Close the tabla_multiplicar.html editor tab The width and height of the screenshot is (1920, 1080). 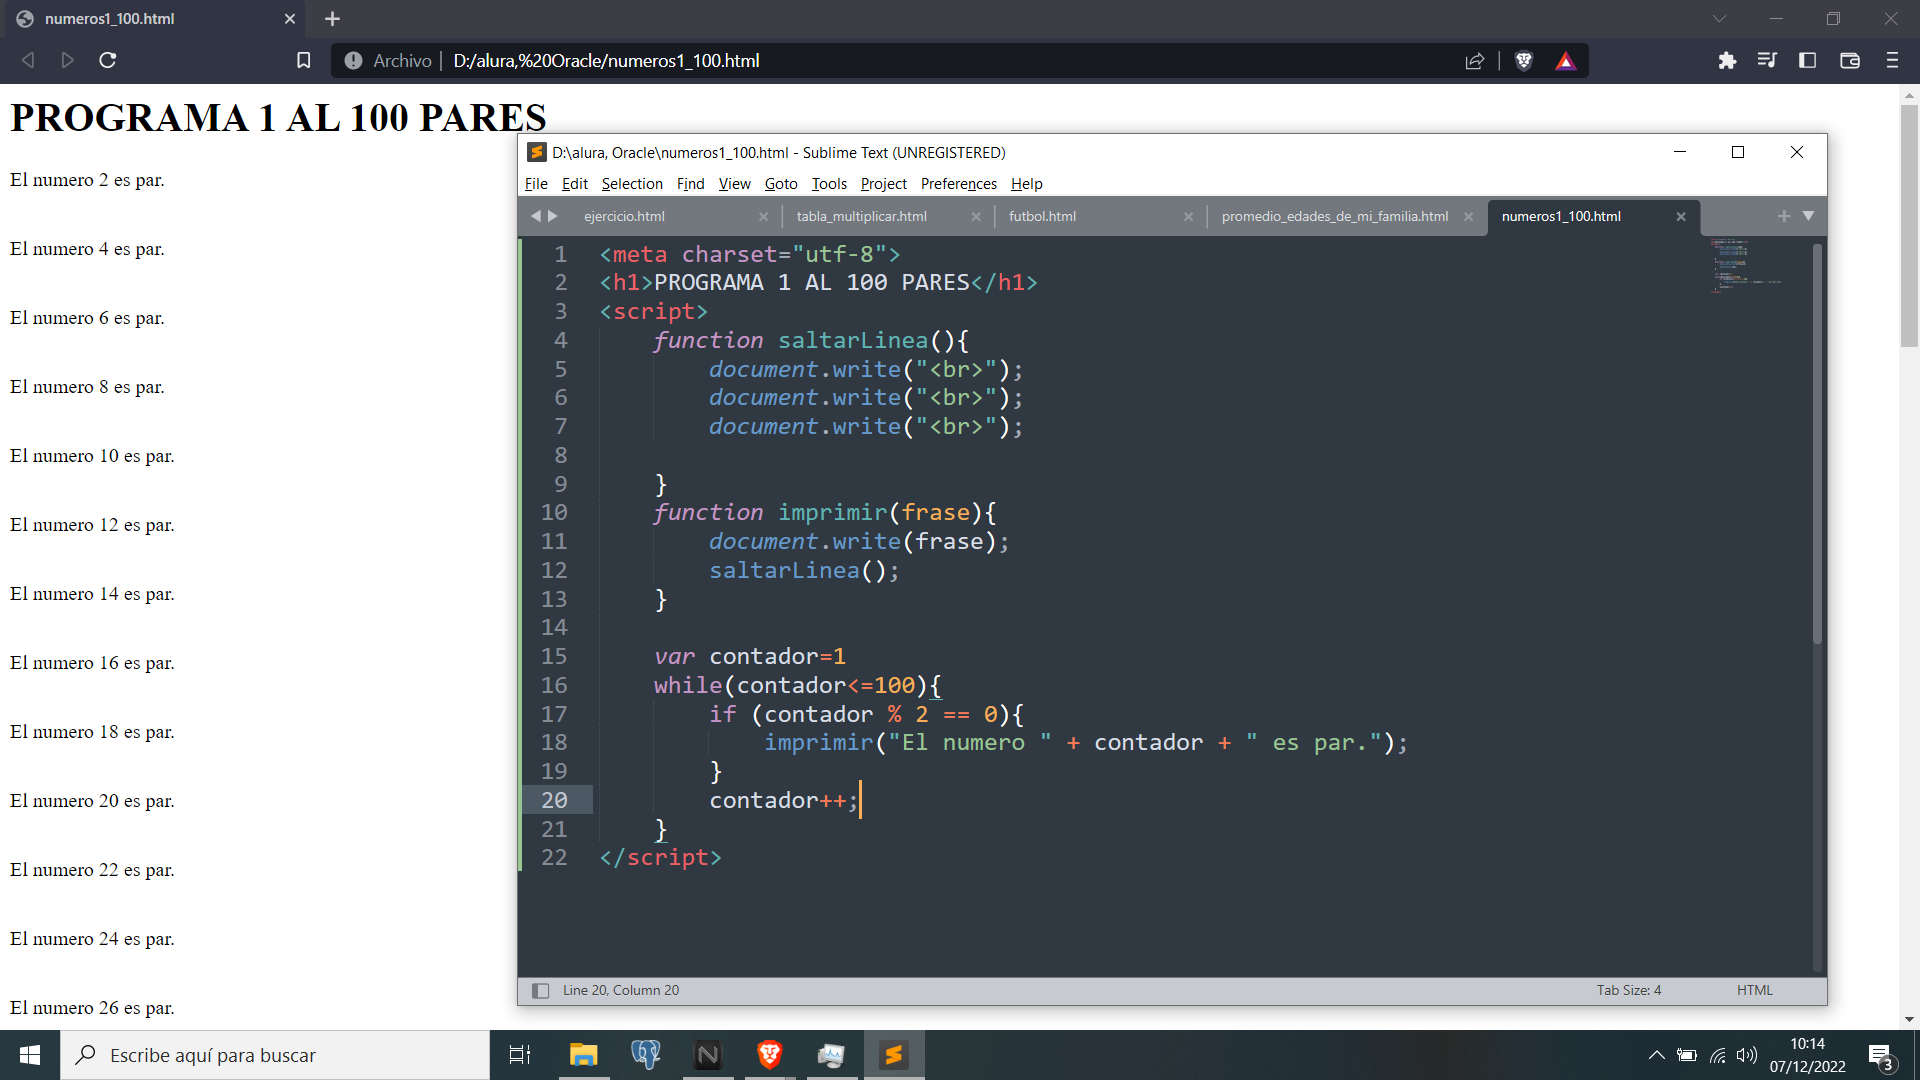click(x=976, y=217)
